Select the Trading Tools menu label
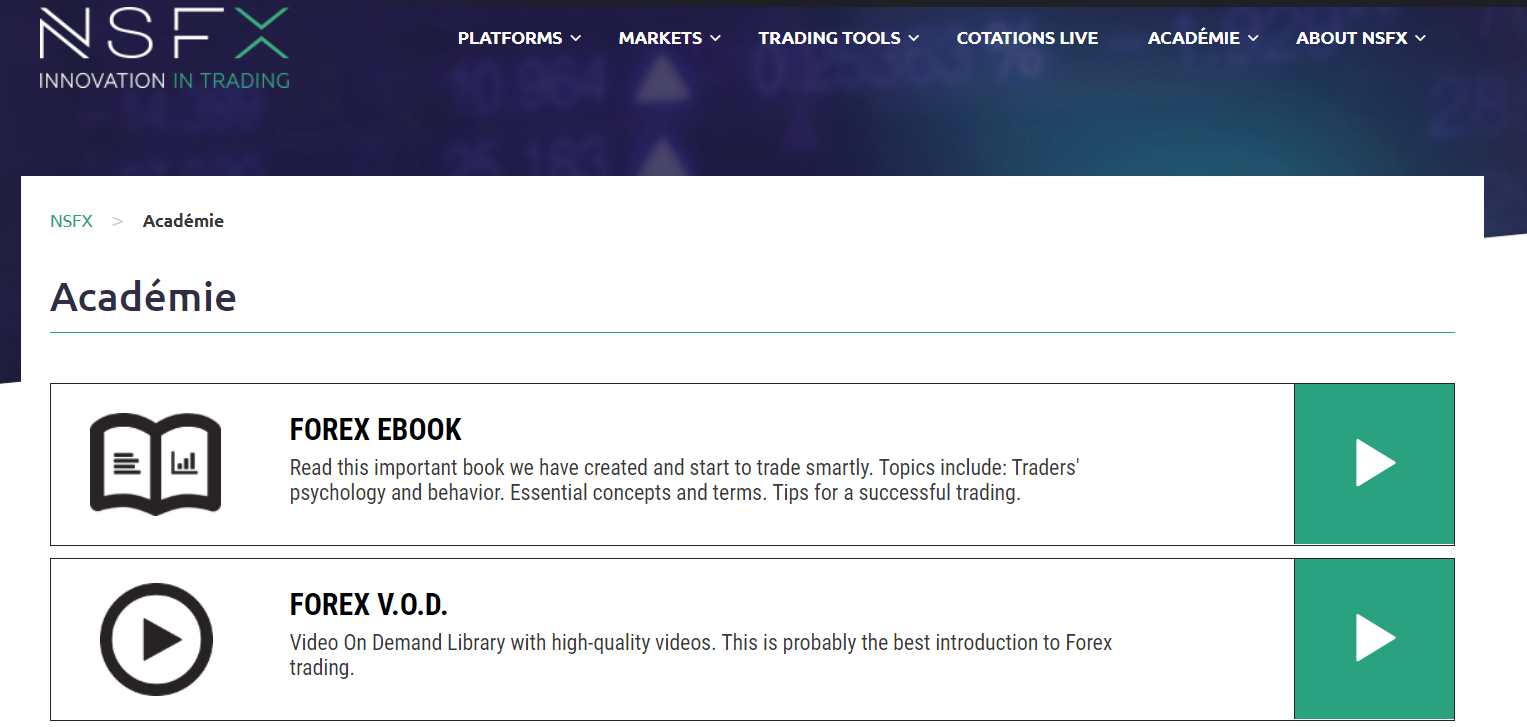The height and width of the screenshot is (727, 1527). (829, 38)
